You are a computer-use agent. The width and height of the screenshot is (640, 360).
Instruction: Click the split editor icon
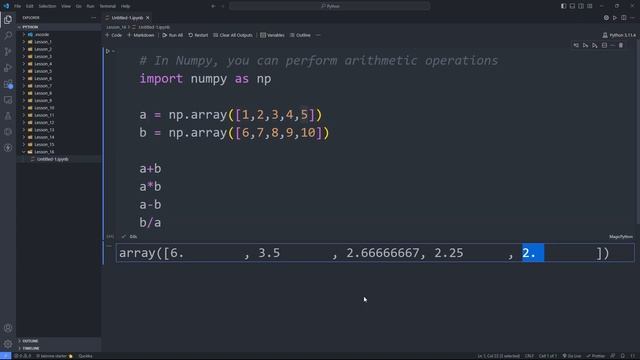point(624,18)
